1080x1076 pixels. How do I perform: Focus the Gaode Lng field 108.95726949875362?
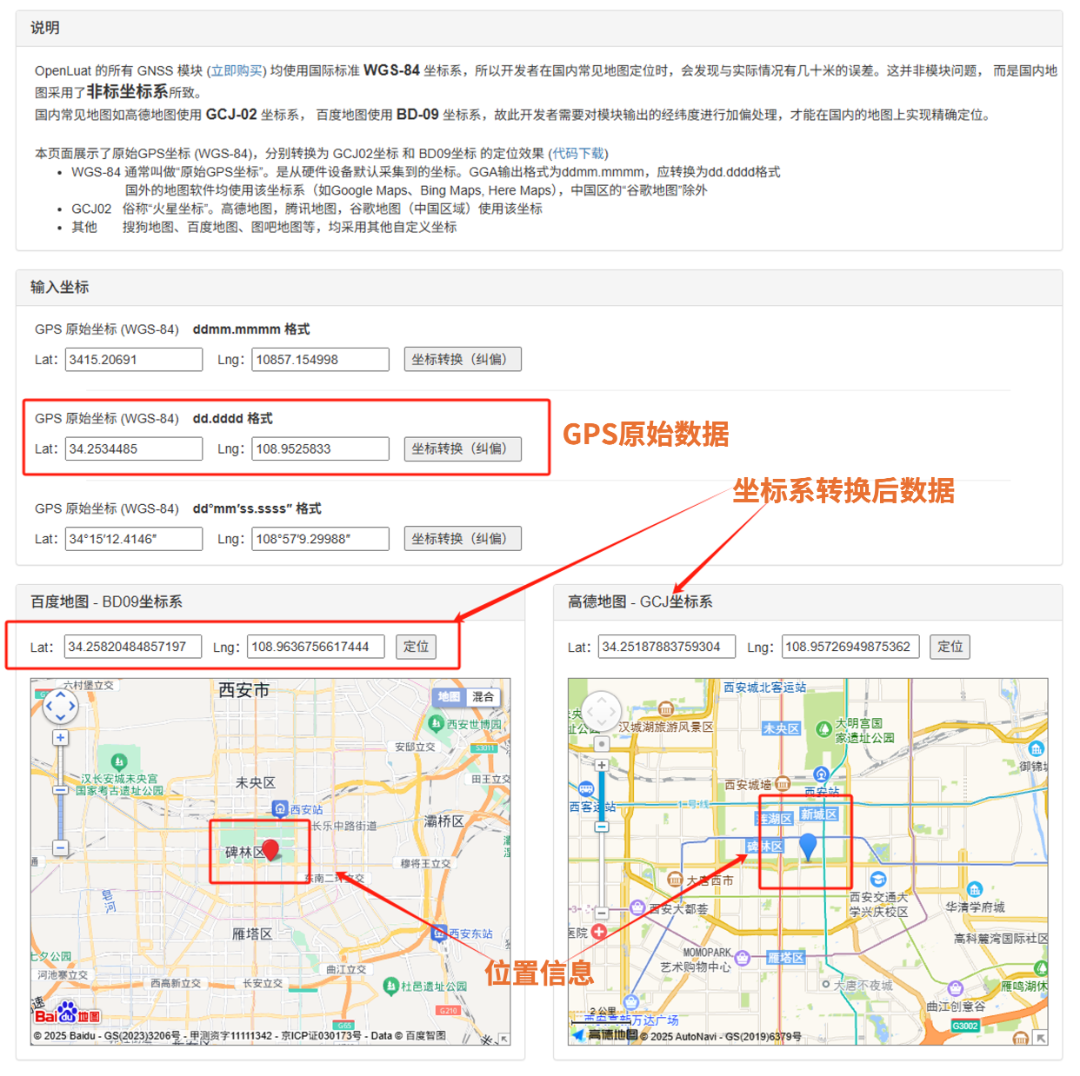click(x=851, y=646)
